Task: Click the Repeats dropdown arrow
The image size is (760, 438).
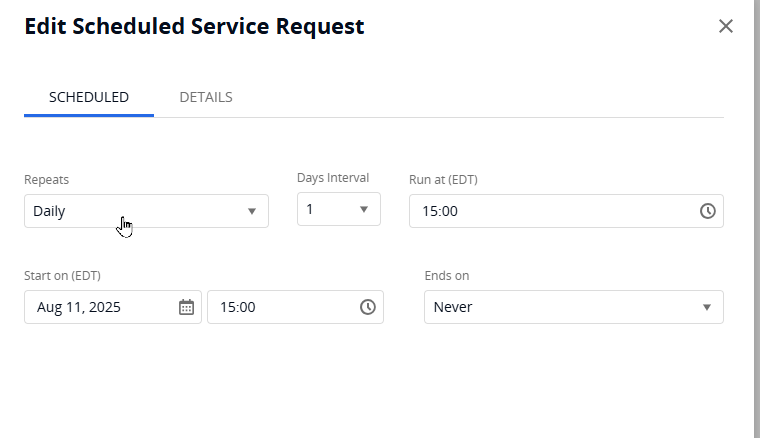Action: click(252, 211)
